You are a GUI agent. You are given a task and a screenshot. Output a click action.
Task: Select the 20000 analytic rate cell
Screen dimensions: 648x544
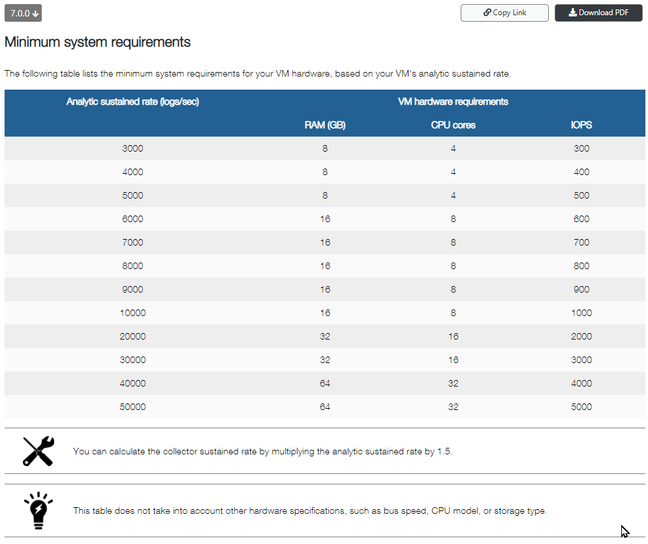(133, 336)
